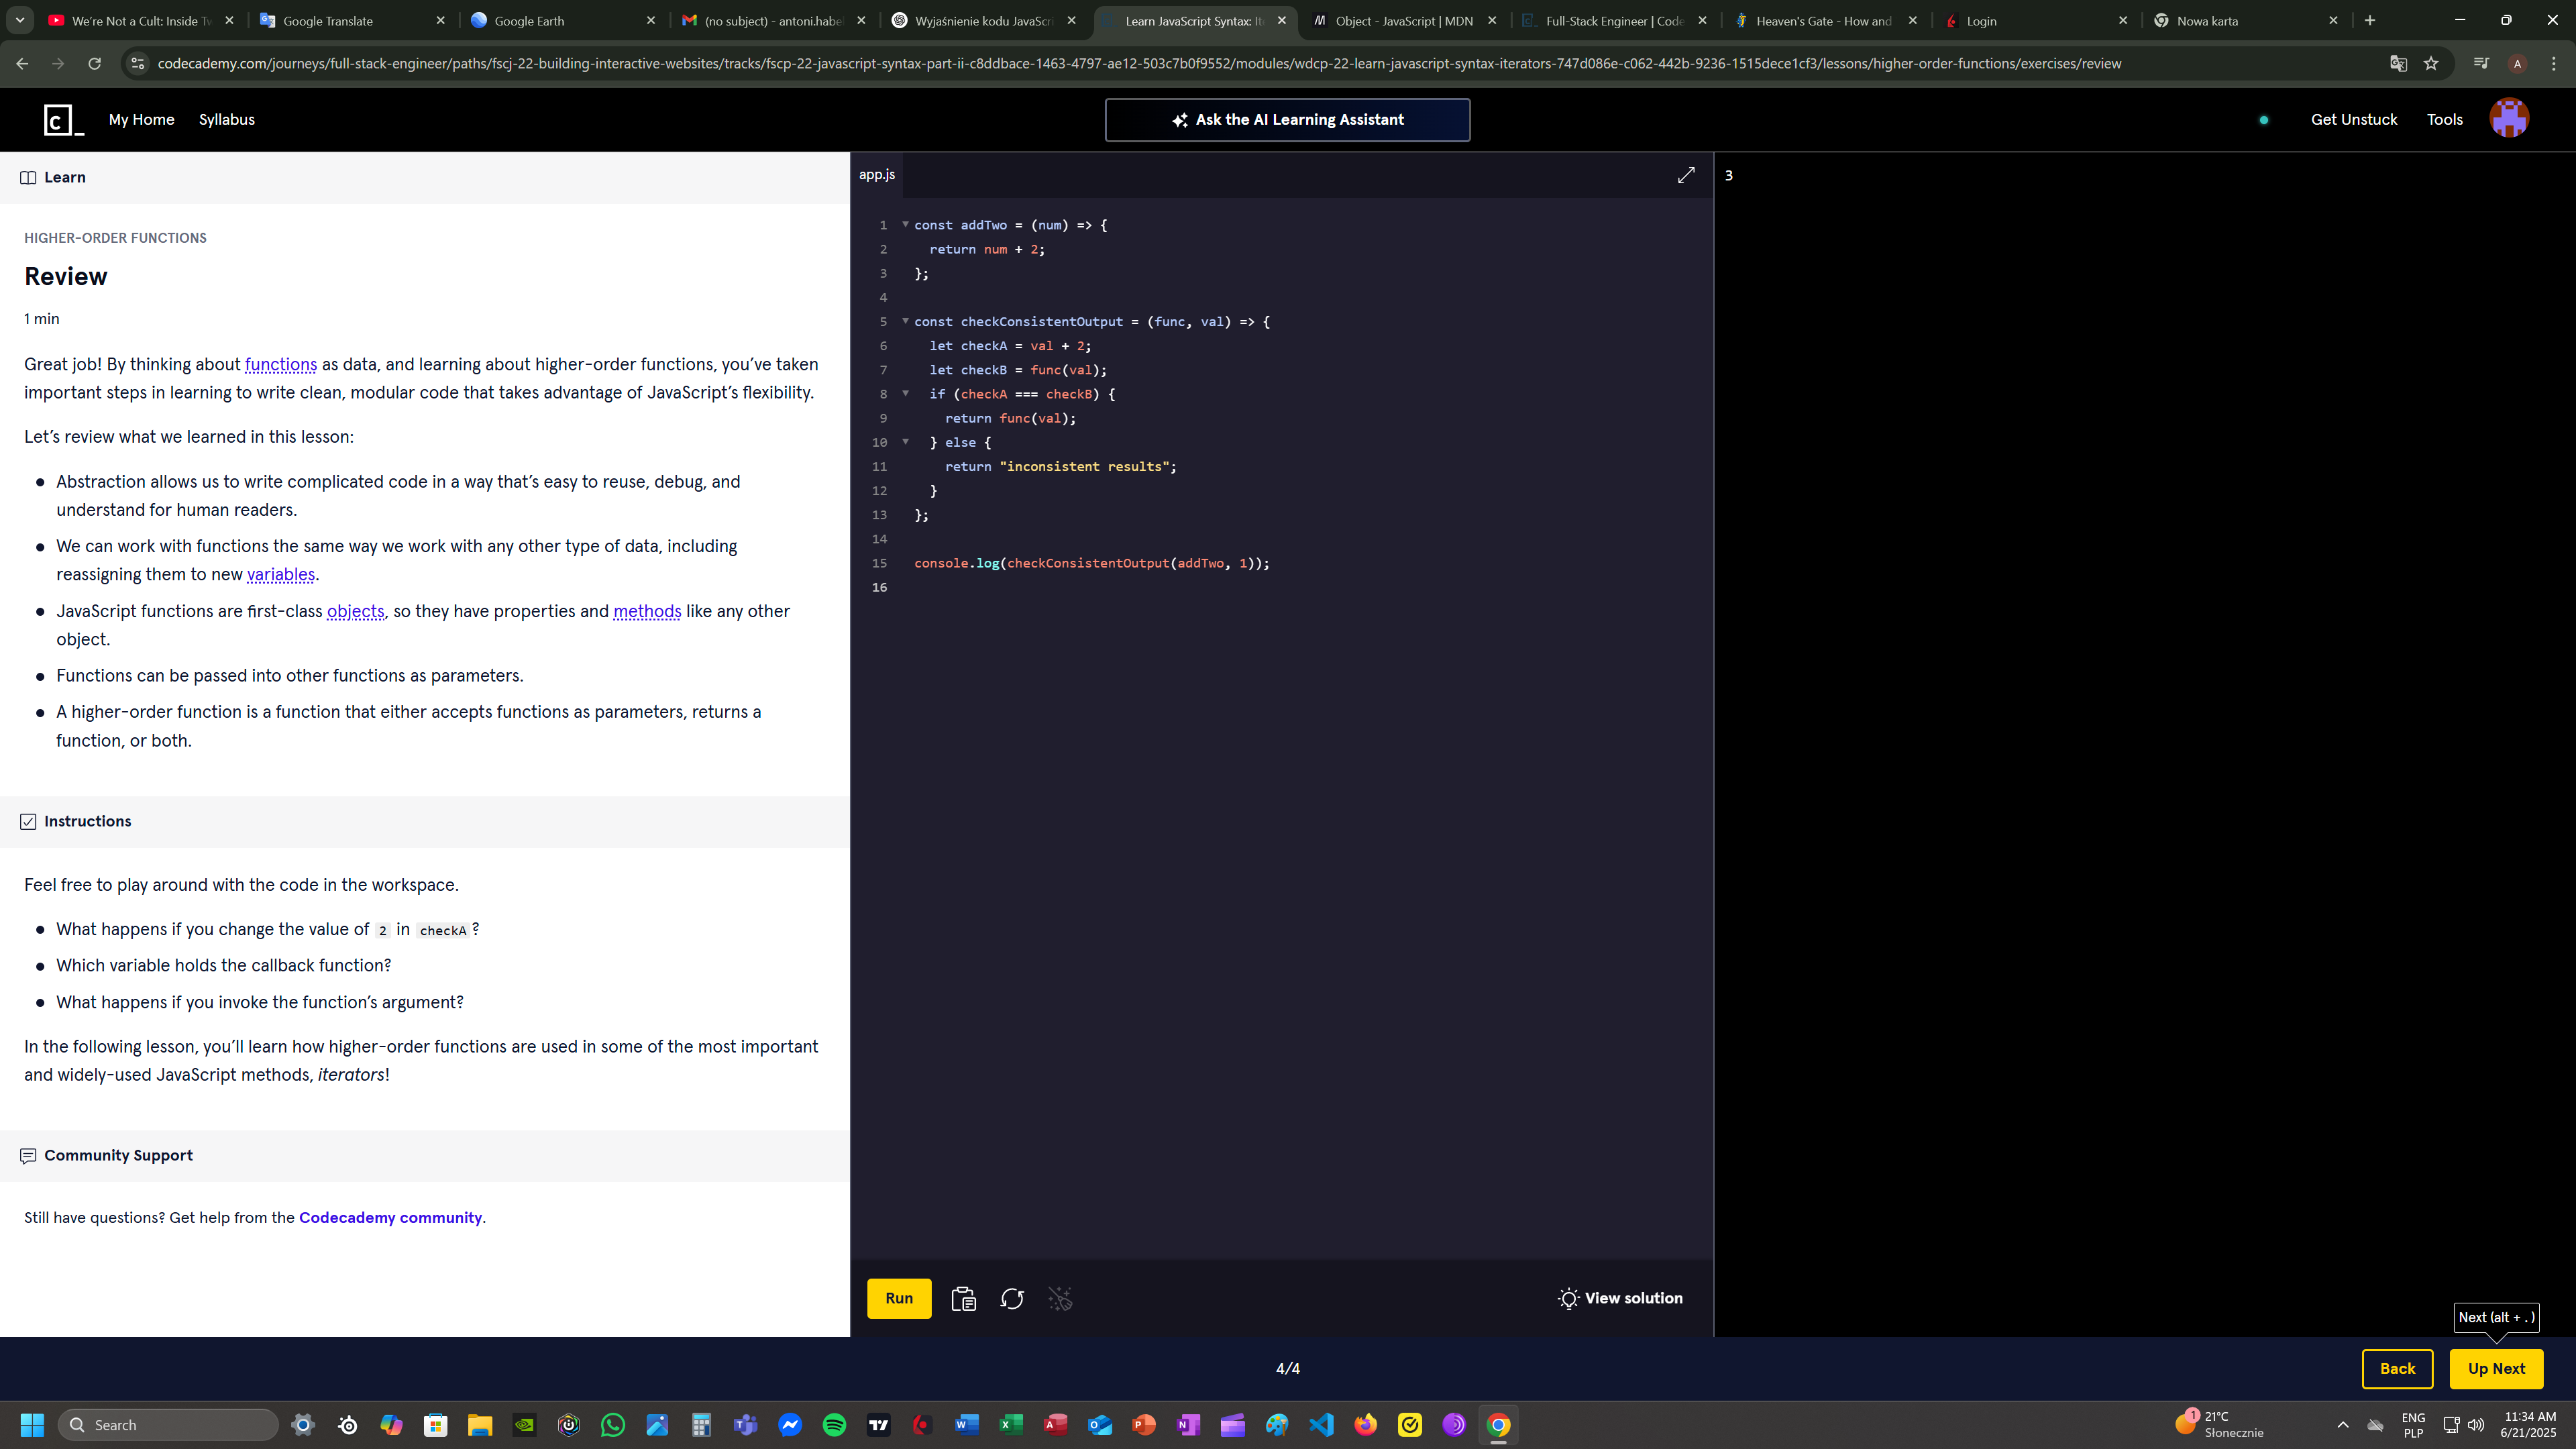
Task: Collapse the addTwo function fold arrow
Action: pyautogui.click(x=906, y=224)
